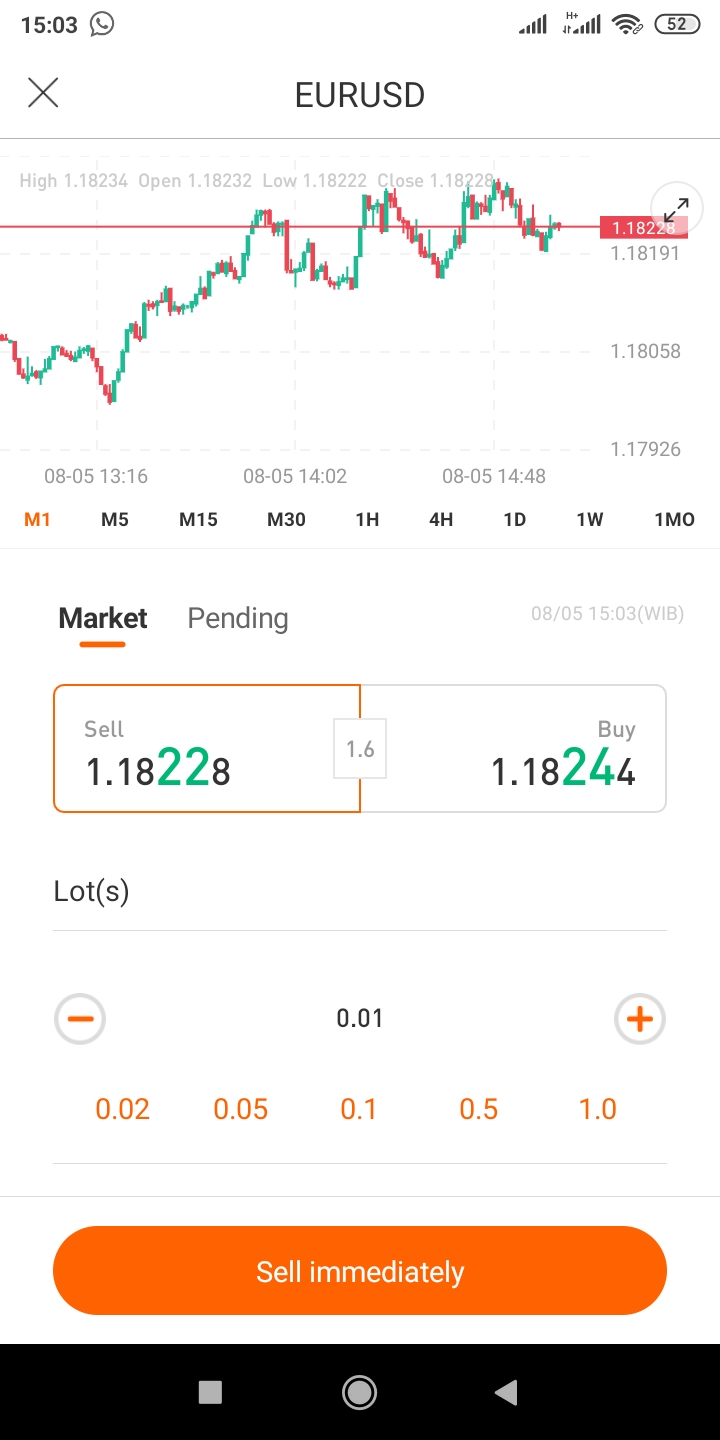Increase lot size with plus button
This screenshot has width=720, height=1440.
(640, 1019)
